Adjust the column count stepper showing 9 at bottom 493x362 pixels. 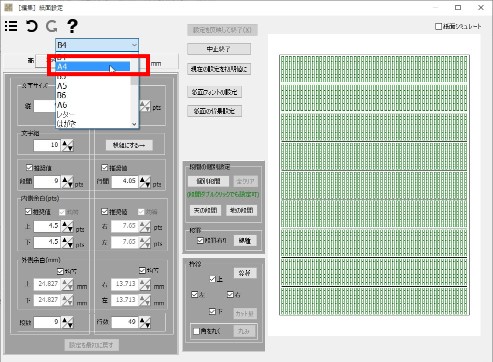(68, 322)
